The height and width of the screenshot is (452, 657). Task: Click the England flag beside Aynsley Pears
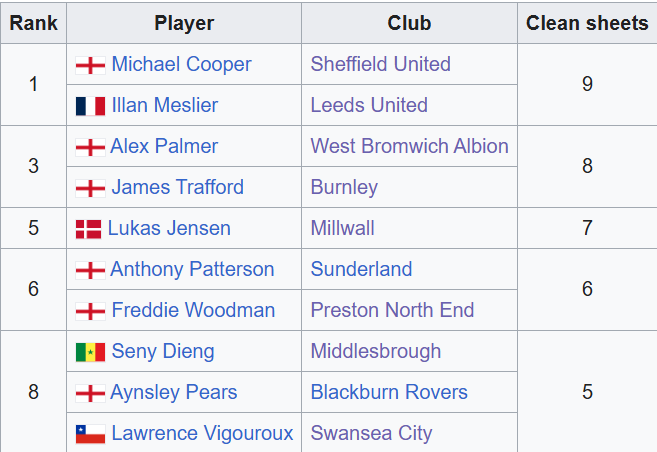(x=90, y=393)
